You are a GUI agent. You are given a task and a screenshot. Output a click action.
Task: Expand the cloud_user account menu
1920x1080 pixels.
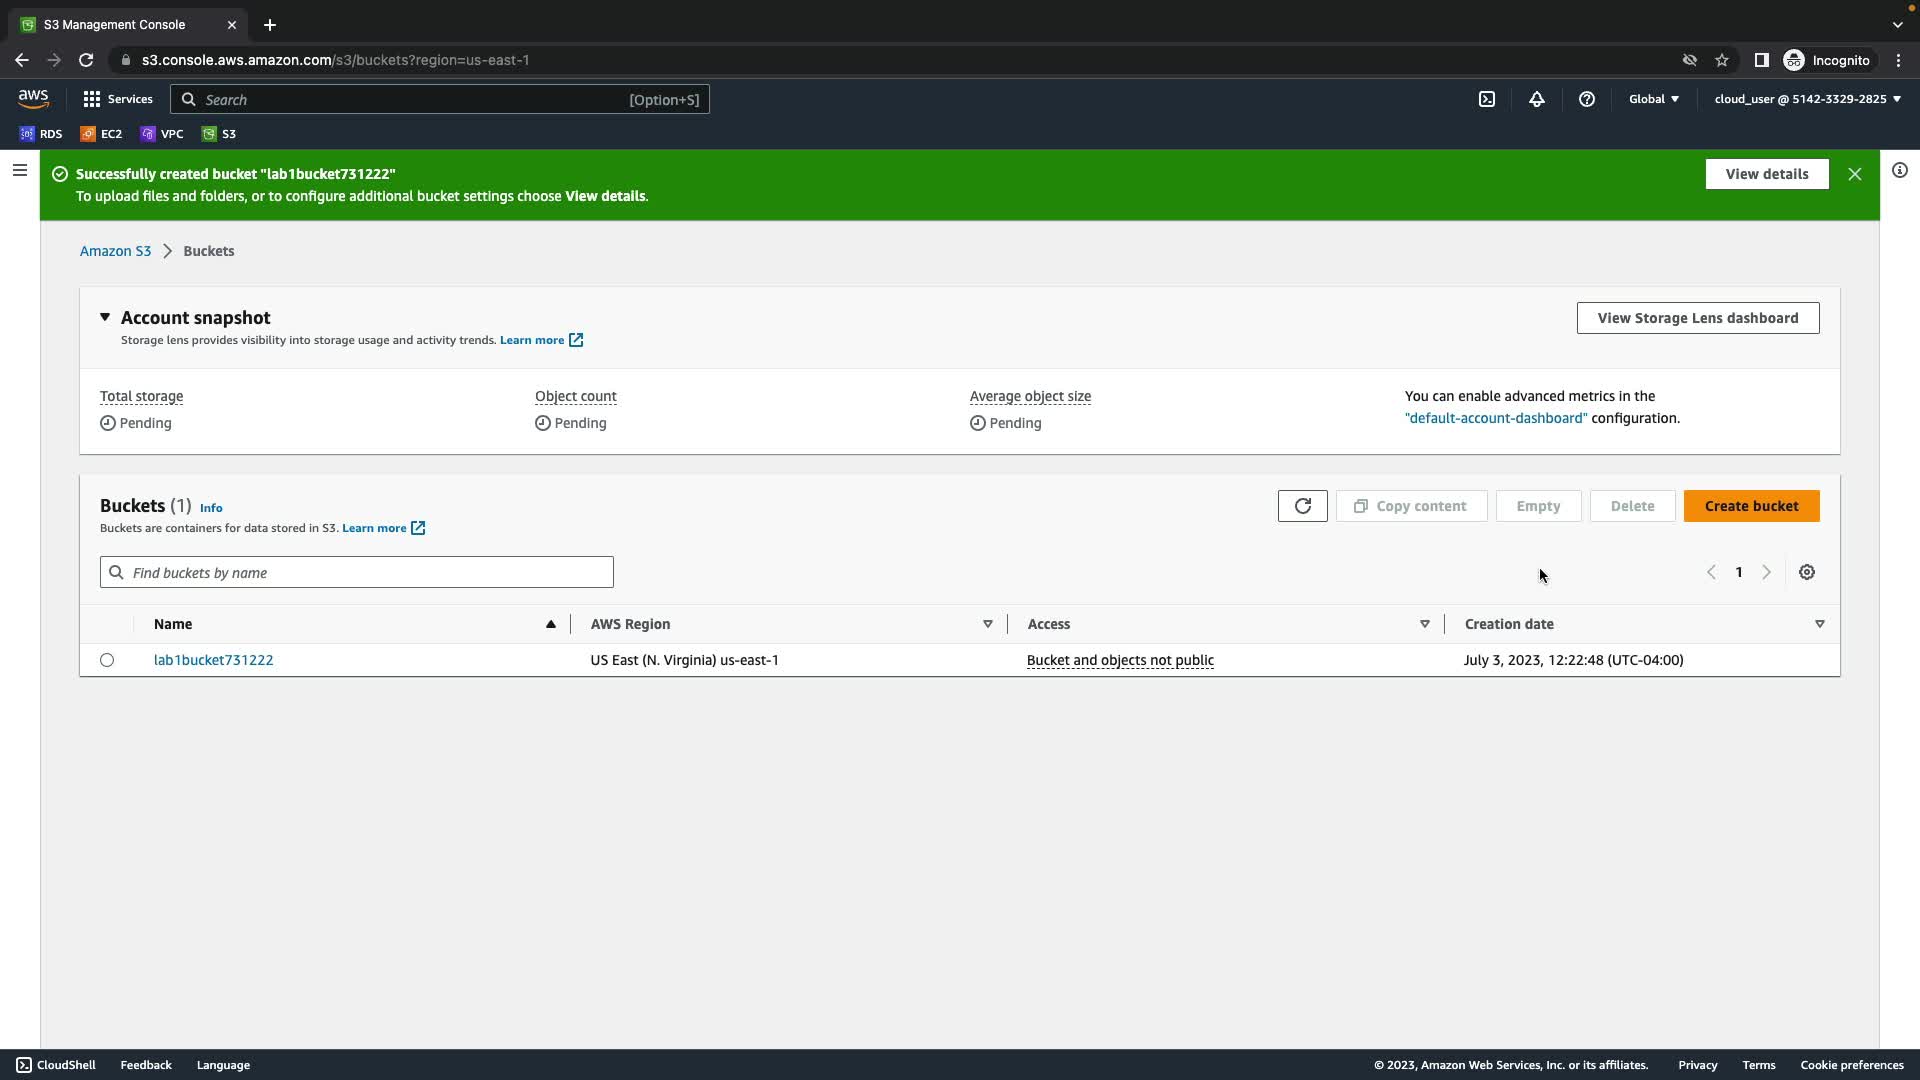pos(1807,99)
